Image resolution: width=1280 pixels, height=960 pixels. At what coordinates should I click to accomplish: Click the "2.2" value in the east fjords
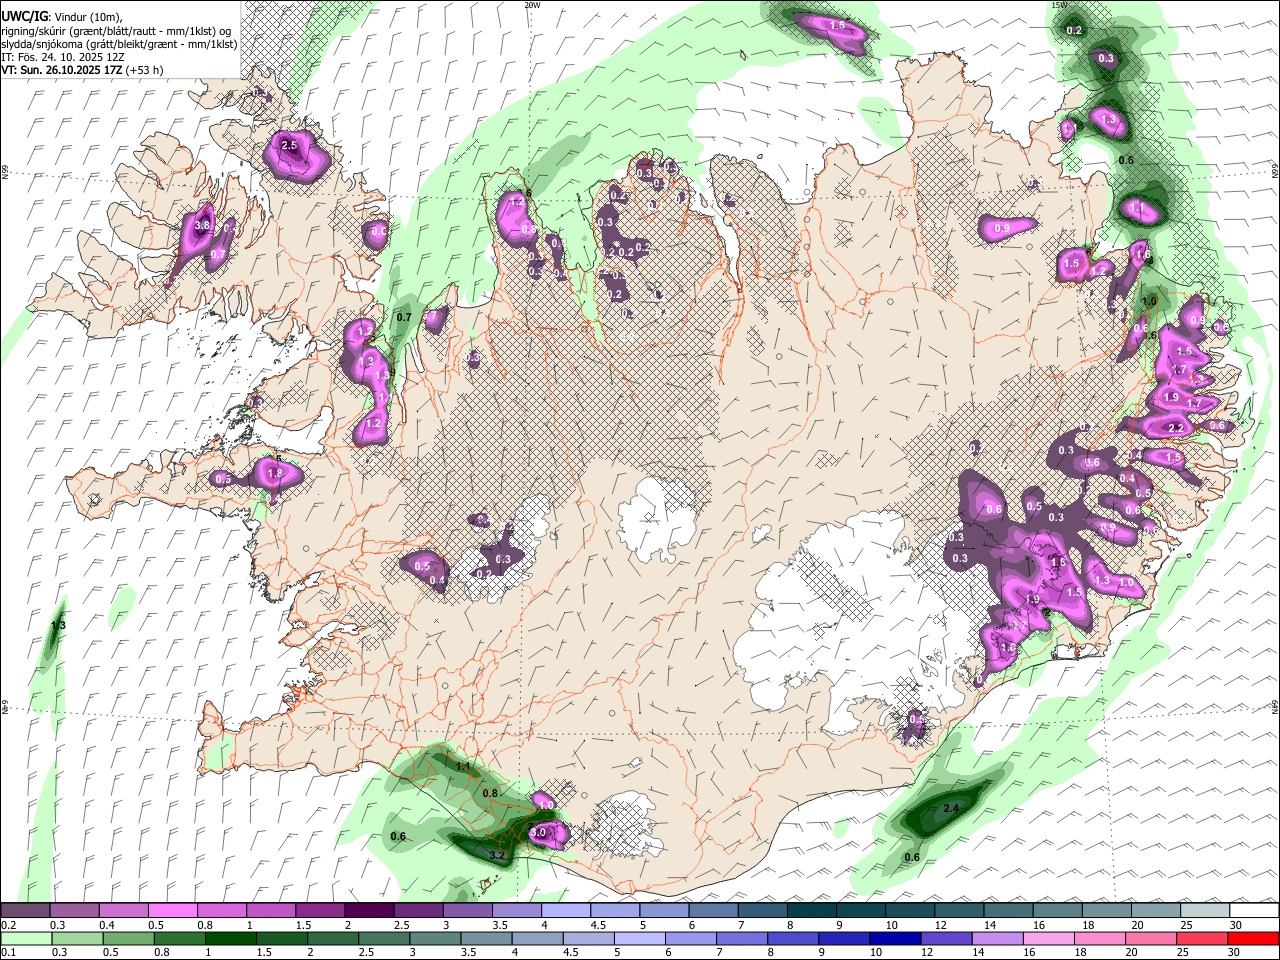1176,428
